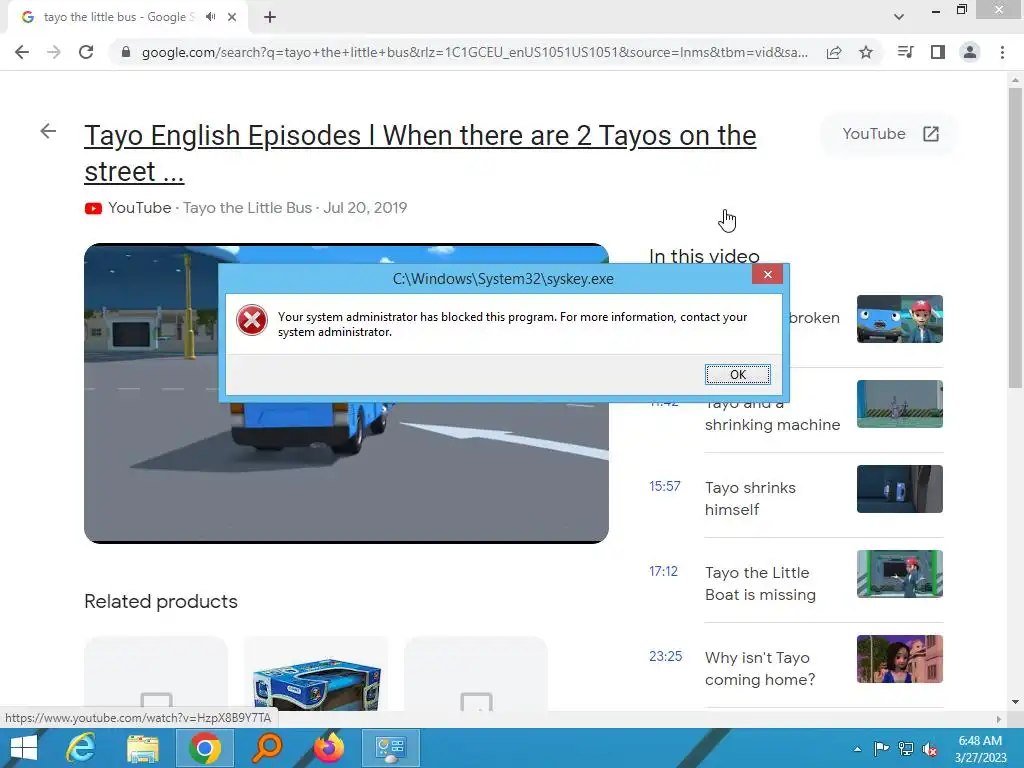Toggle the Chrome side panel icon
Image resolution: width=1024 pixels, height=768 pixels.
[x=938, y=52]
